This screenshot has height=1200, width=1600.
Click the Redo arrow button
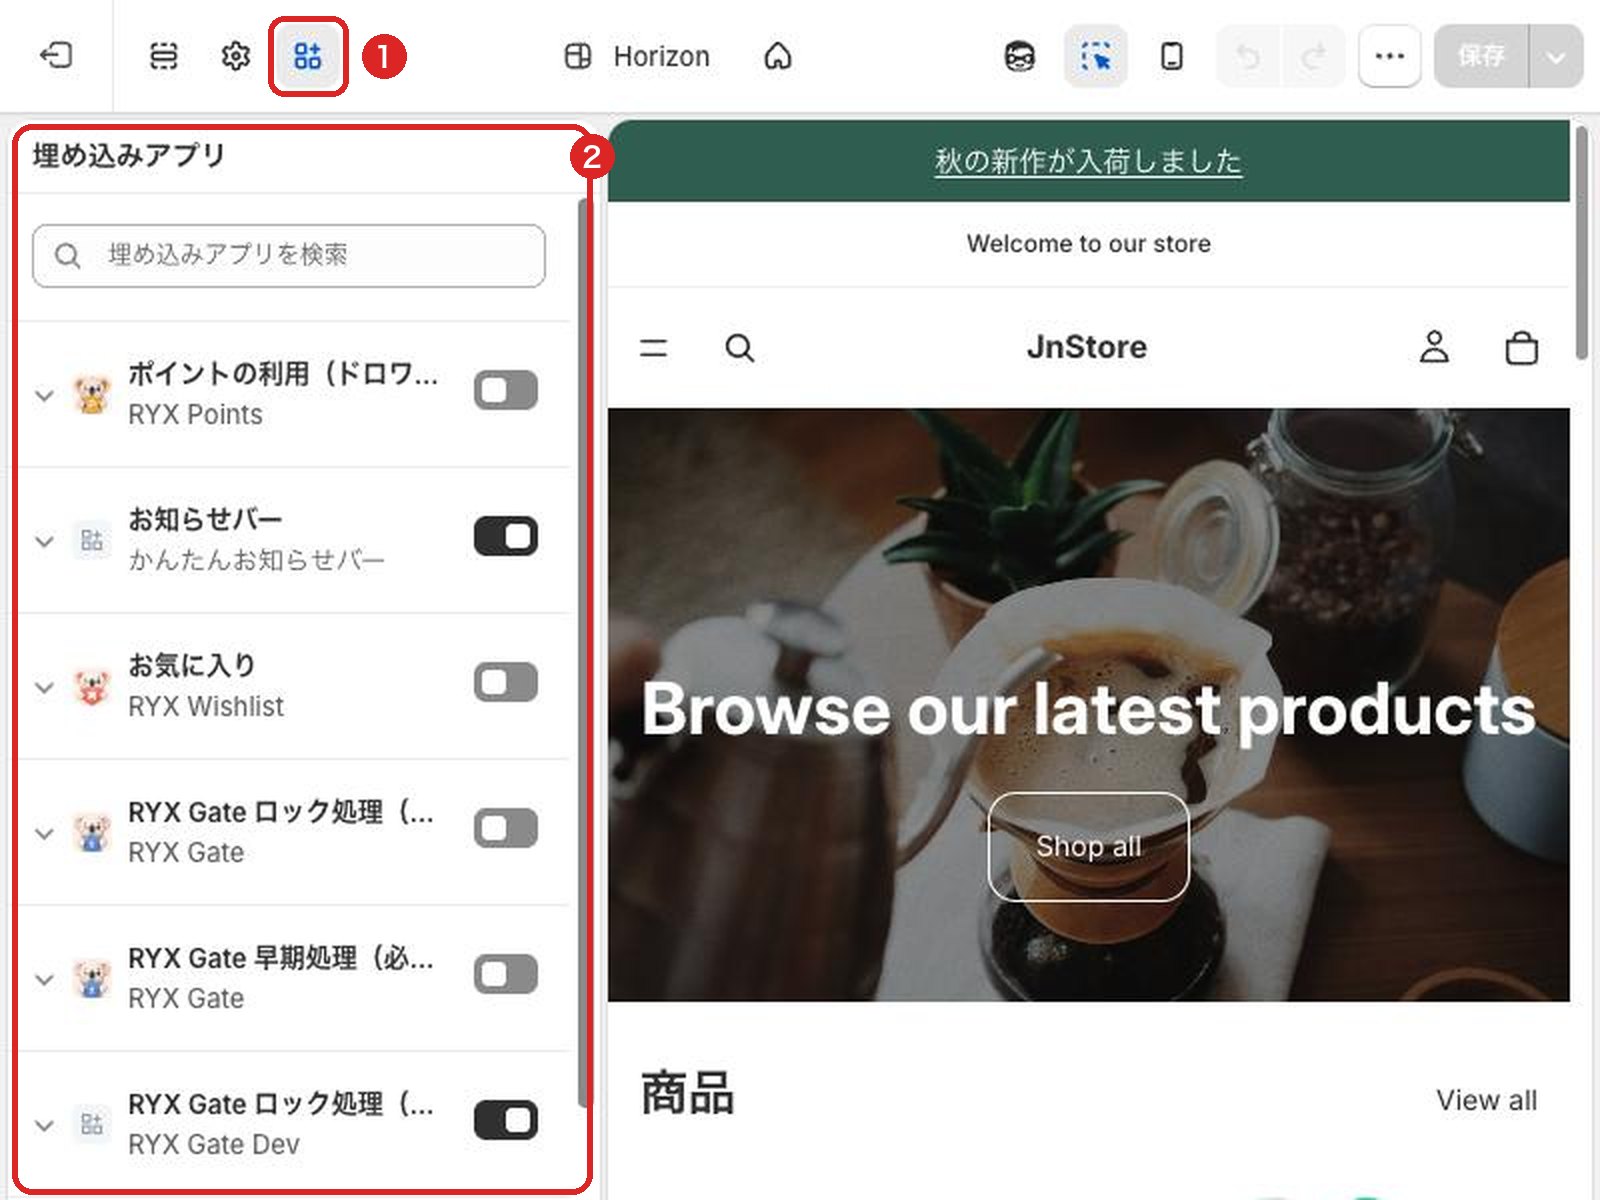[1314, 56]
